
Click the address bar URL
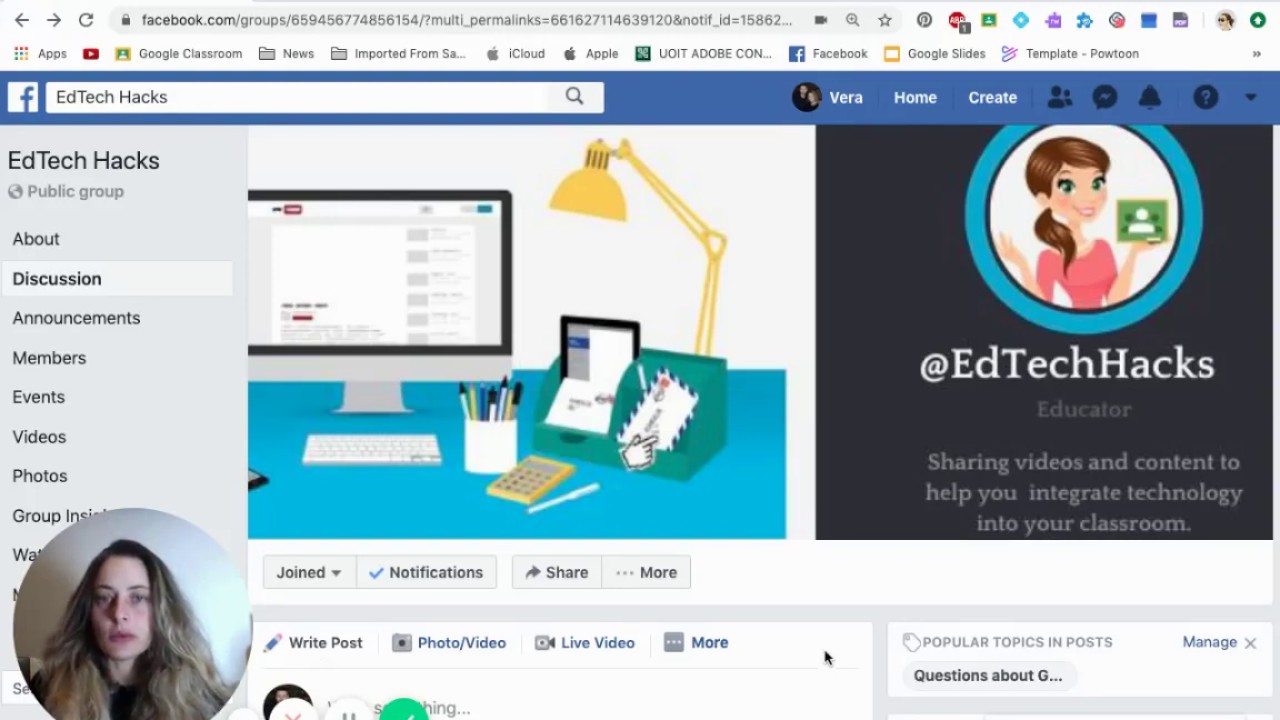pyautogui.click(x=466, y=20)
